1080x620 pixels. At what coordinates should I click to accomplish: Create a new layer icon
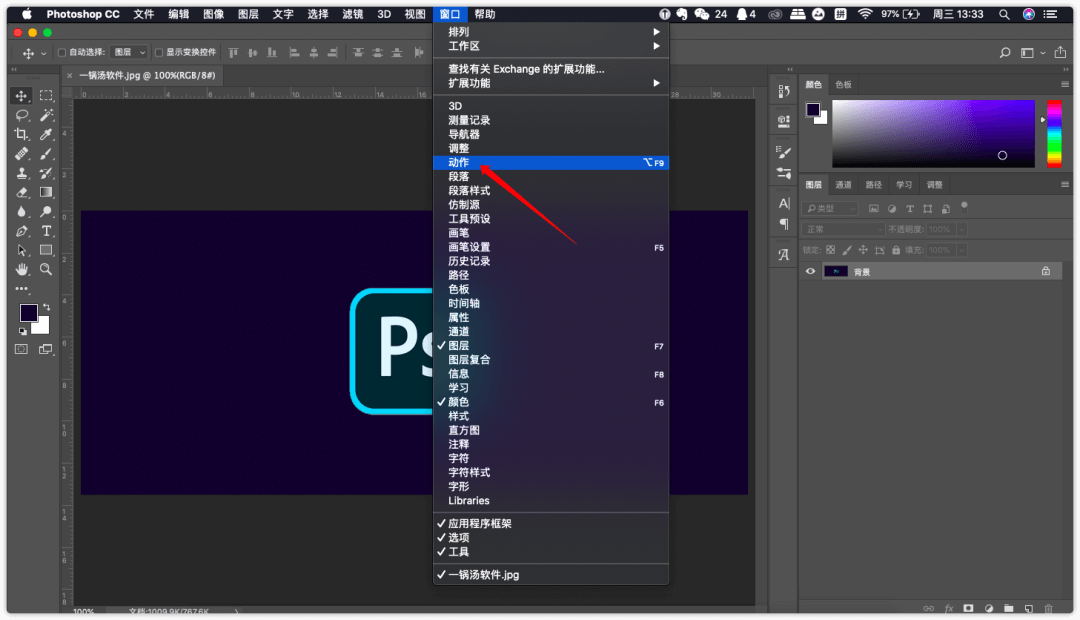[x=1028, y=608]
